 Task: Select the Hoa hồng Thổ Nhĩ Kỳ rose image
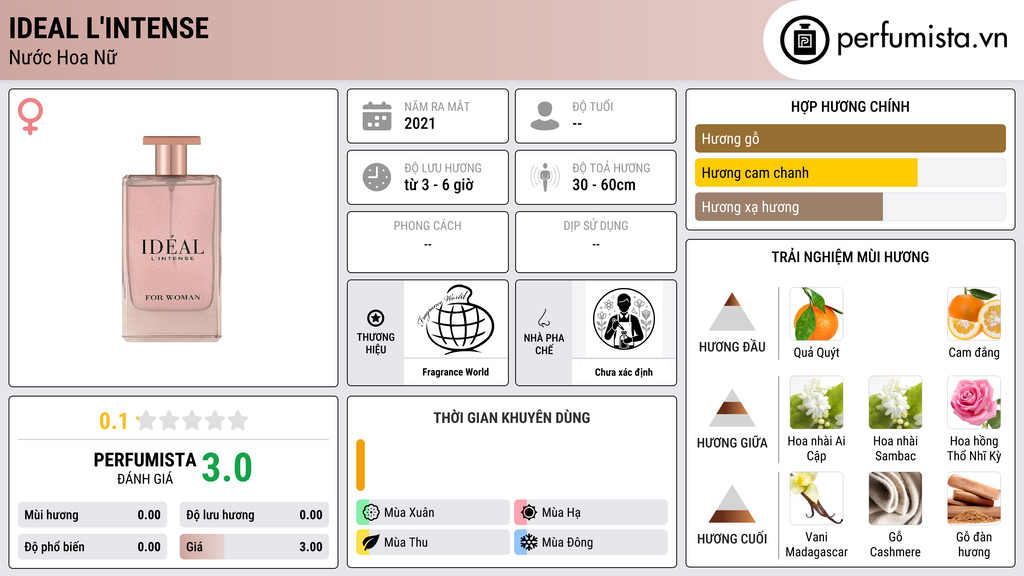[974, 402]
